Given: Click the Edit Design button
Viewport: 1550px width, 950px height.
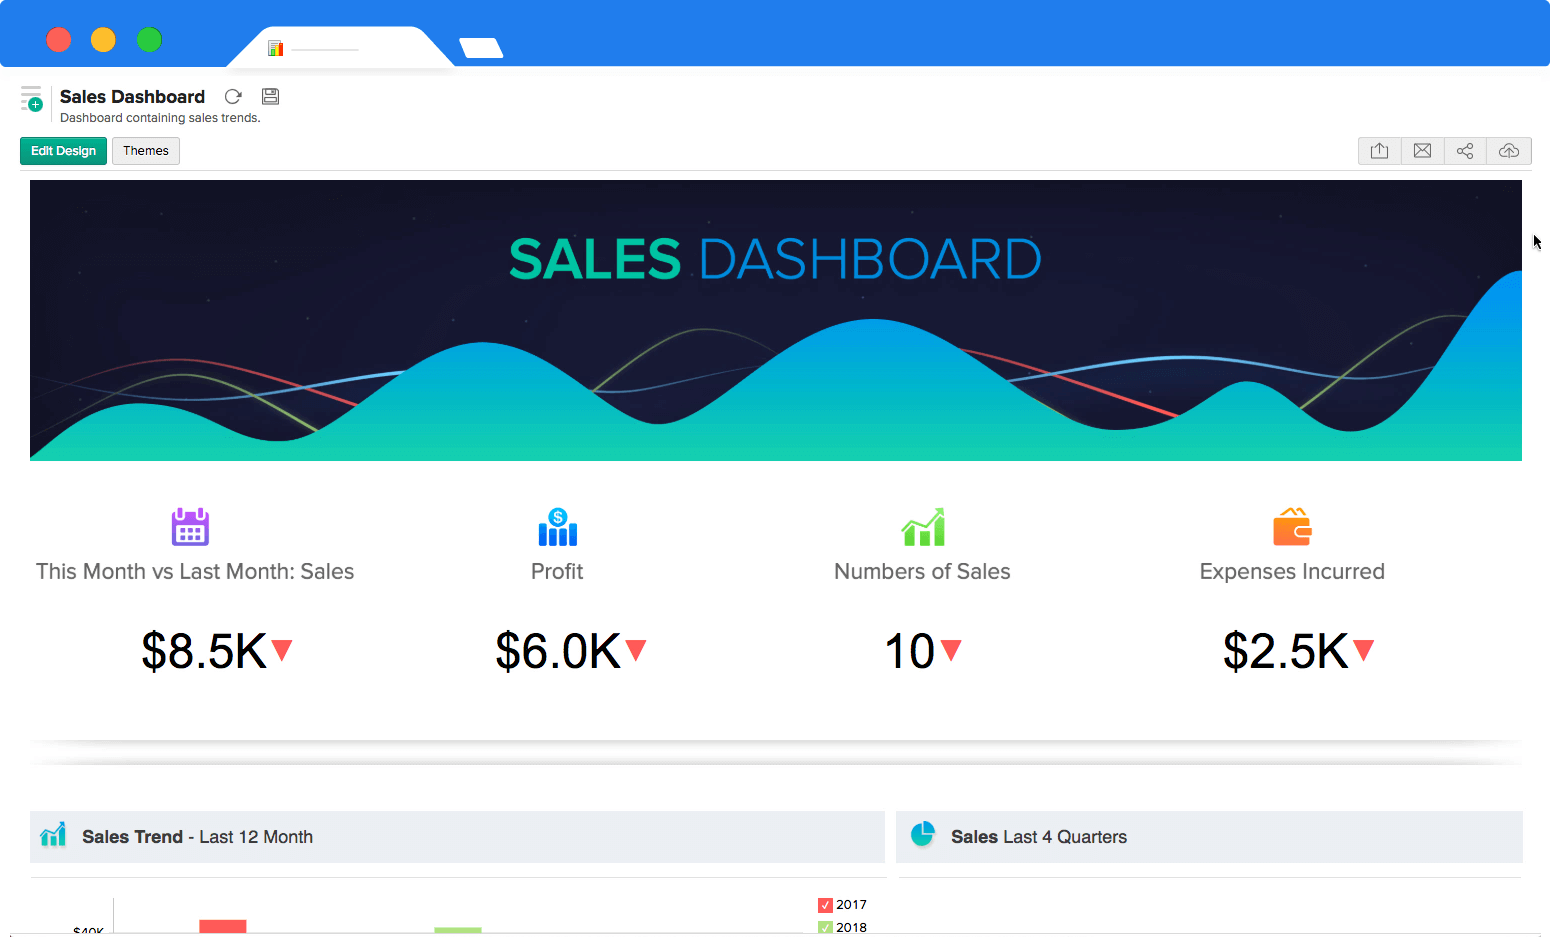Looking at the screenshot, I should click(x=63, y=151).
